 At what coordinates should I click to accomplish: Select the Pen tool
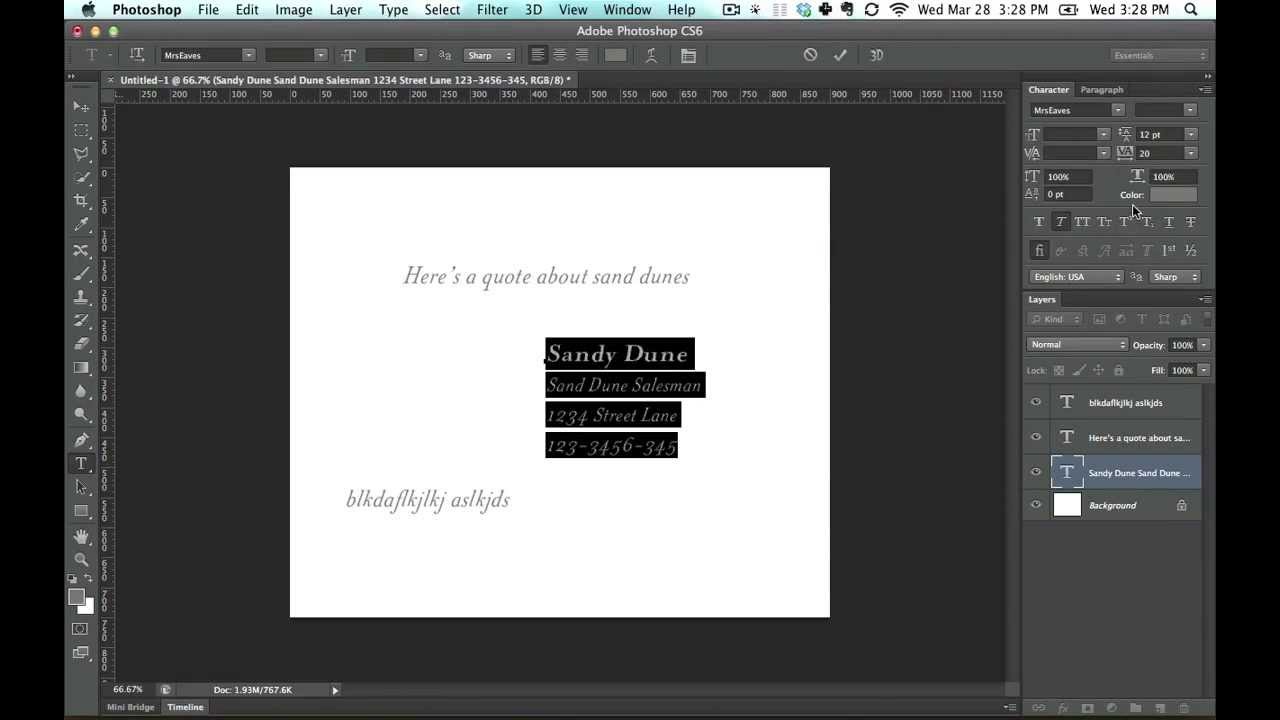tap(81, 440)
